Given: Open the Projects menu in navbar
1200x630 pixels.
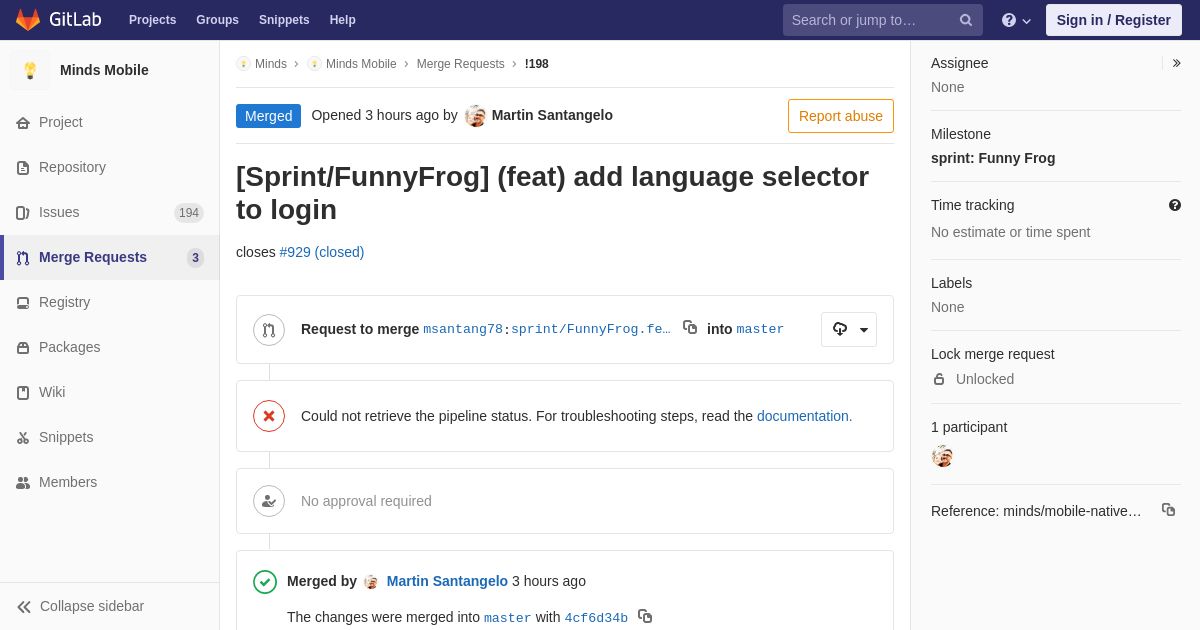Looking at the screenshot, I should [x=152, y=20].
